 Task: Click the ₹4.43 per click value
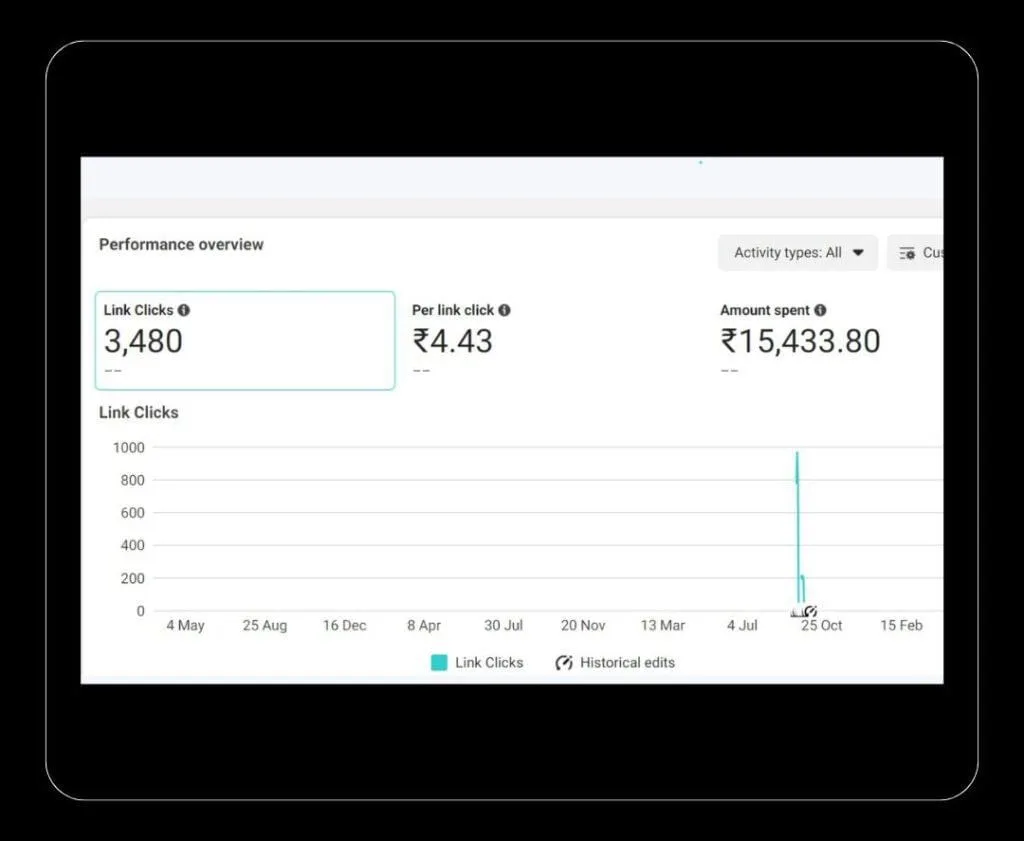453,341
